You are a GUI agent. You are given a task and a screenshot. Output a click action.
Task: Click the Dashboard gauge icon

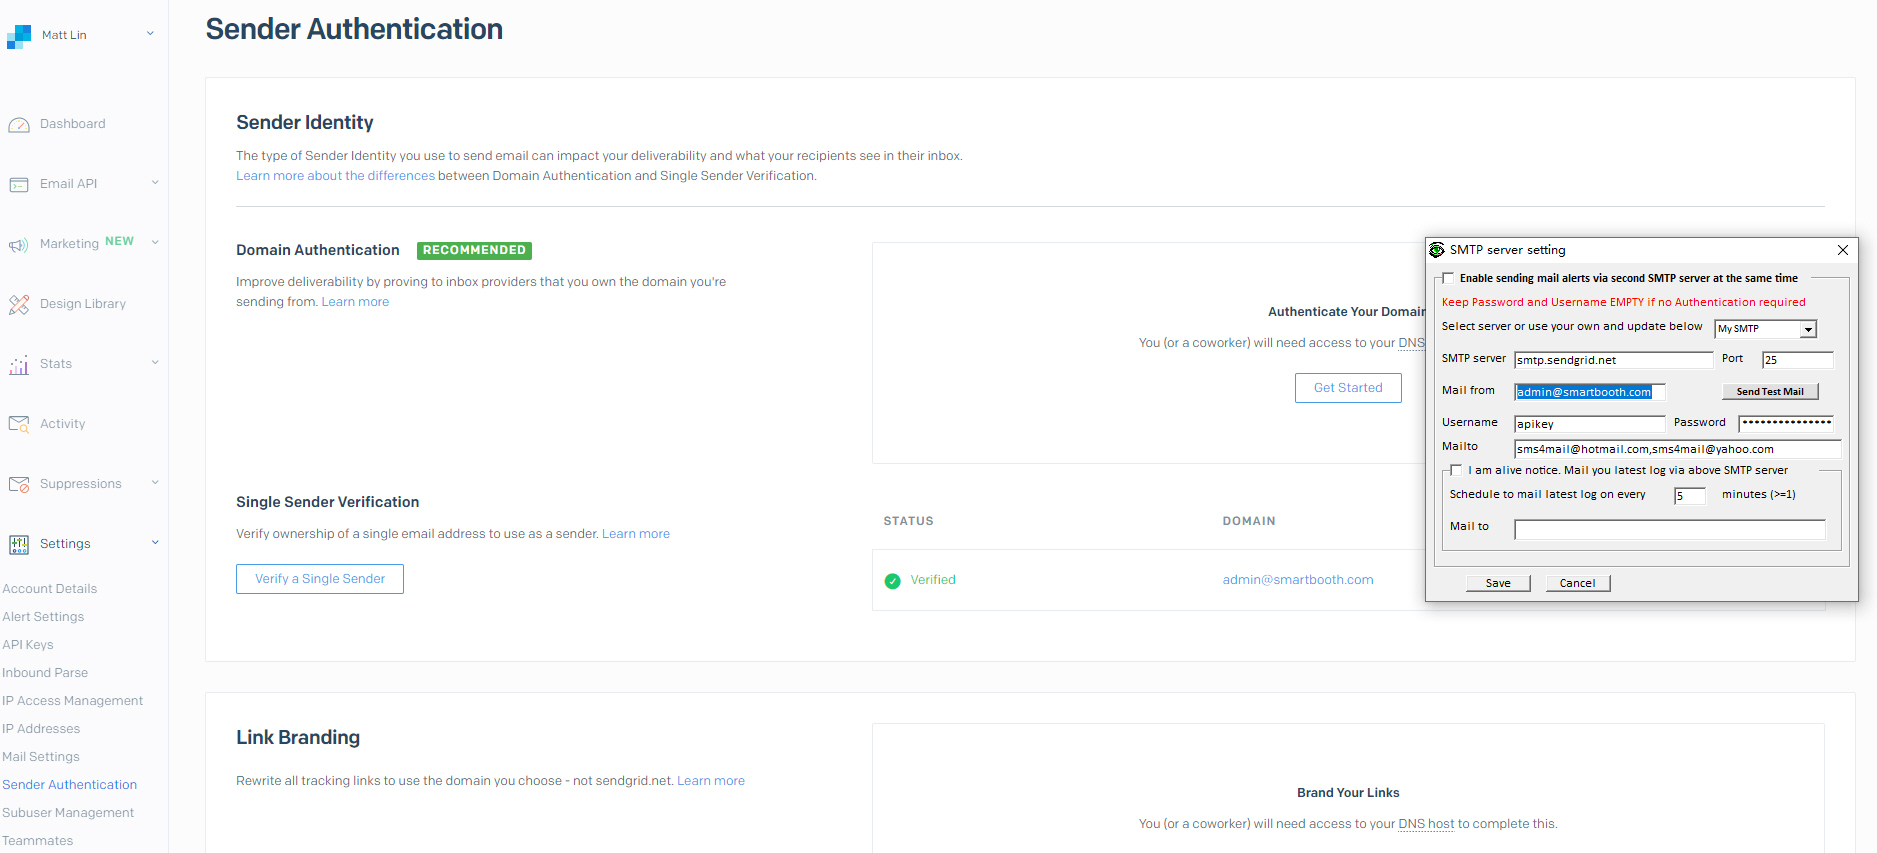pyautogui.click(x=19, y=125)
